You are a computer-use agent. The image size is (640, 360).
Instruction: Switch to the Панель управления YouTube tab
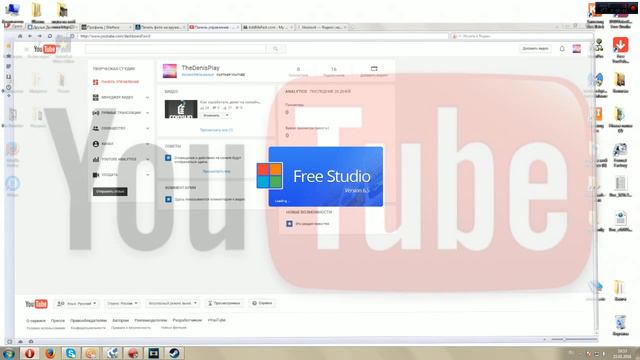pos(214,27)
